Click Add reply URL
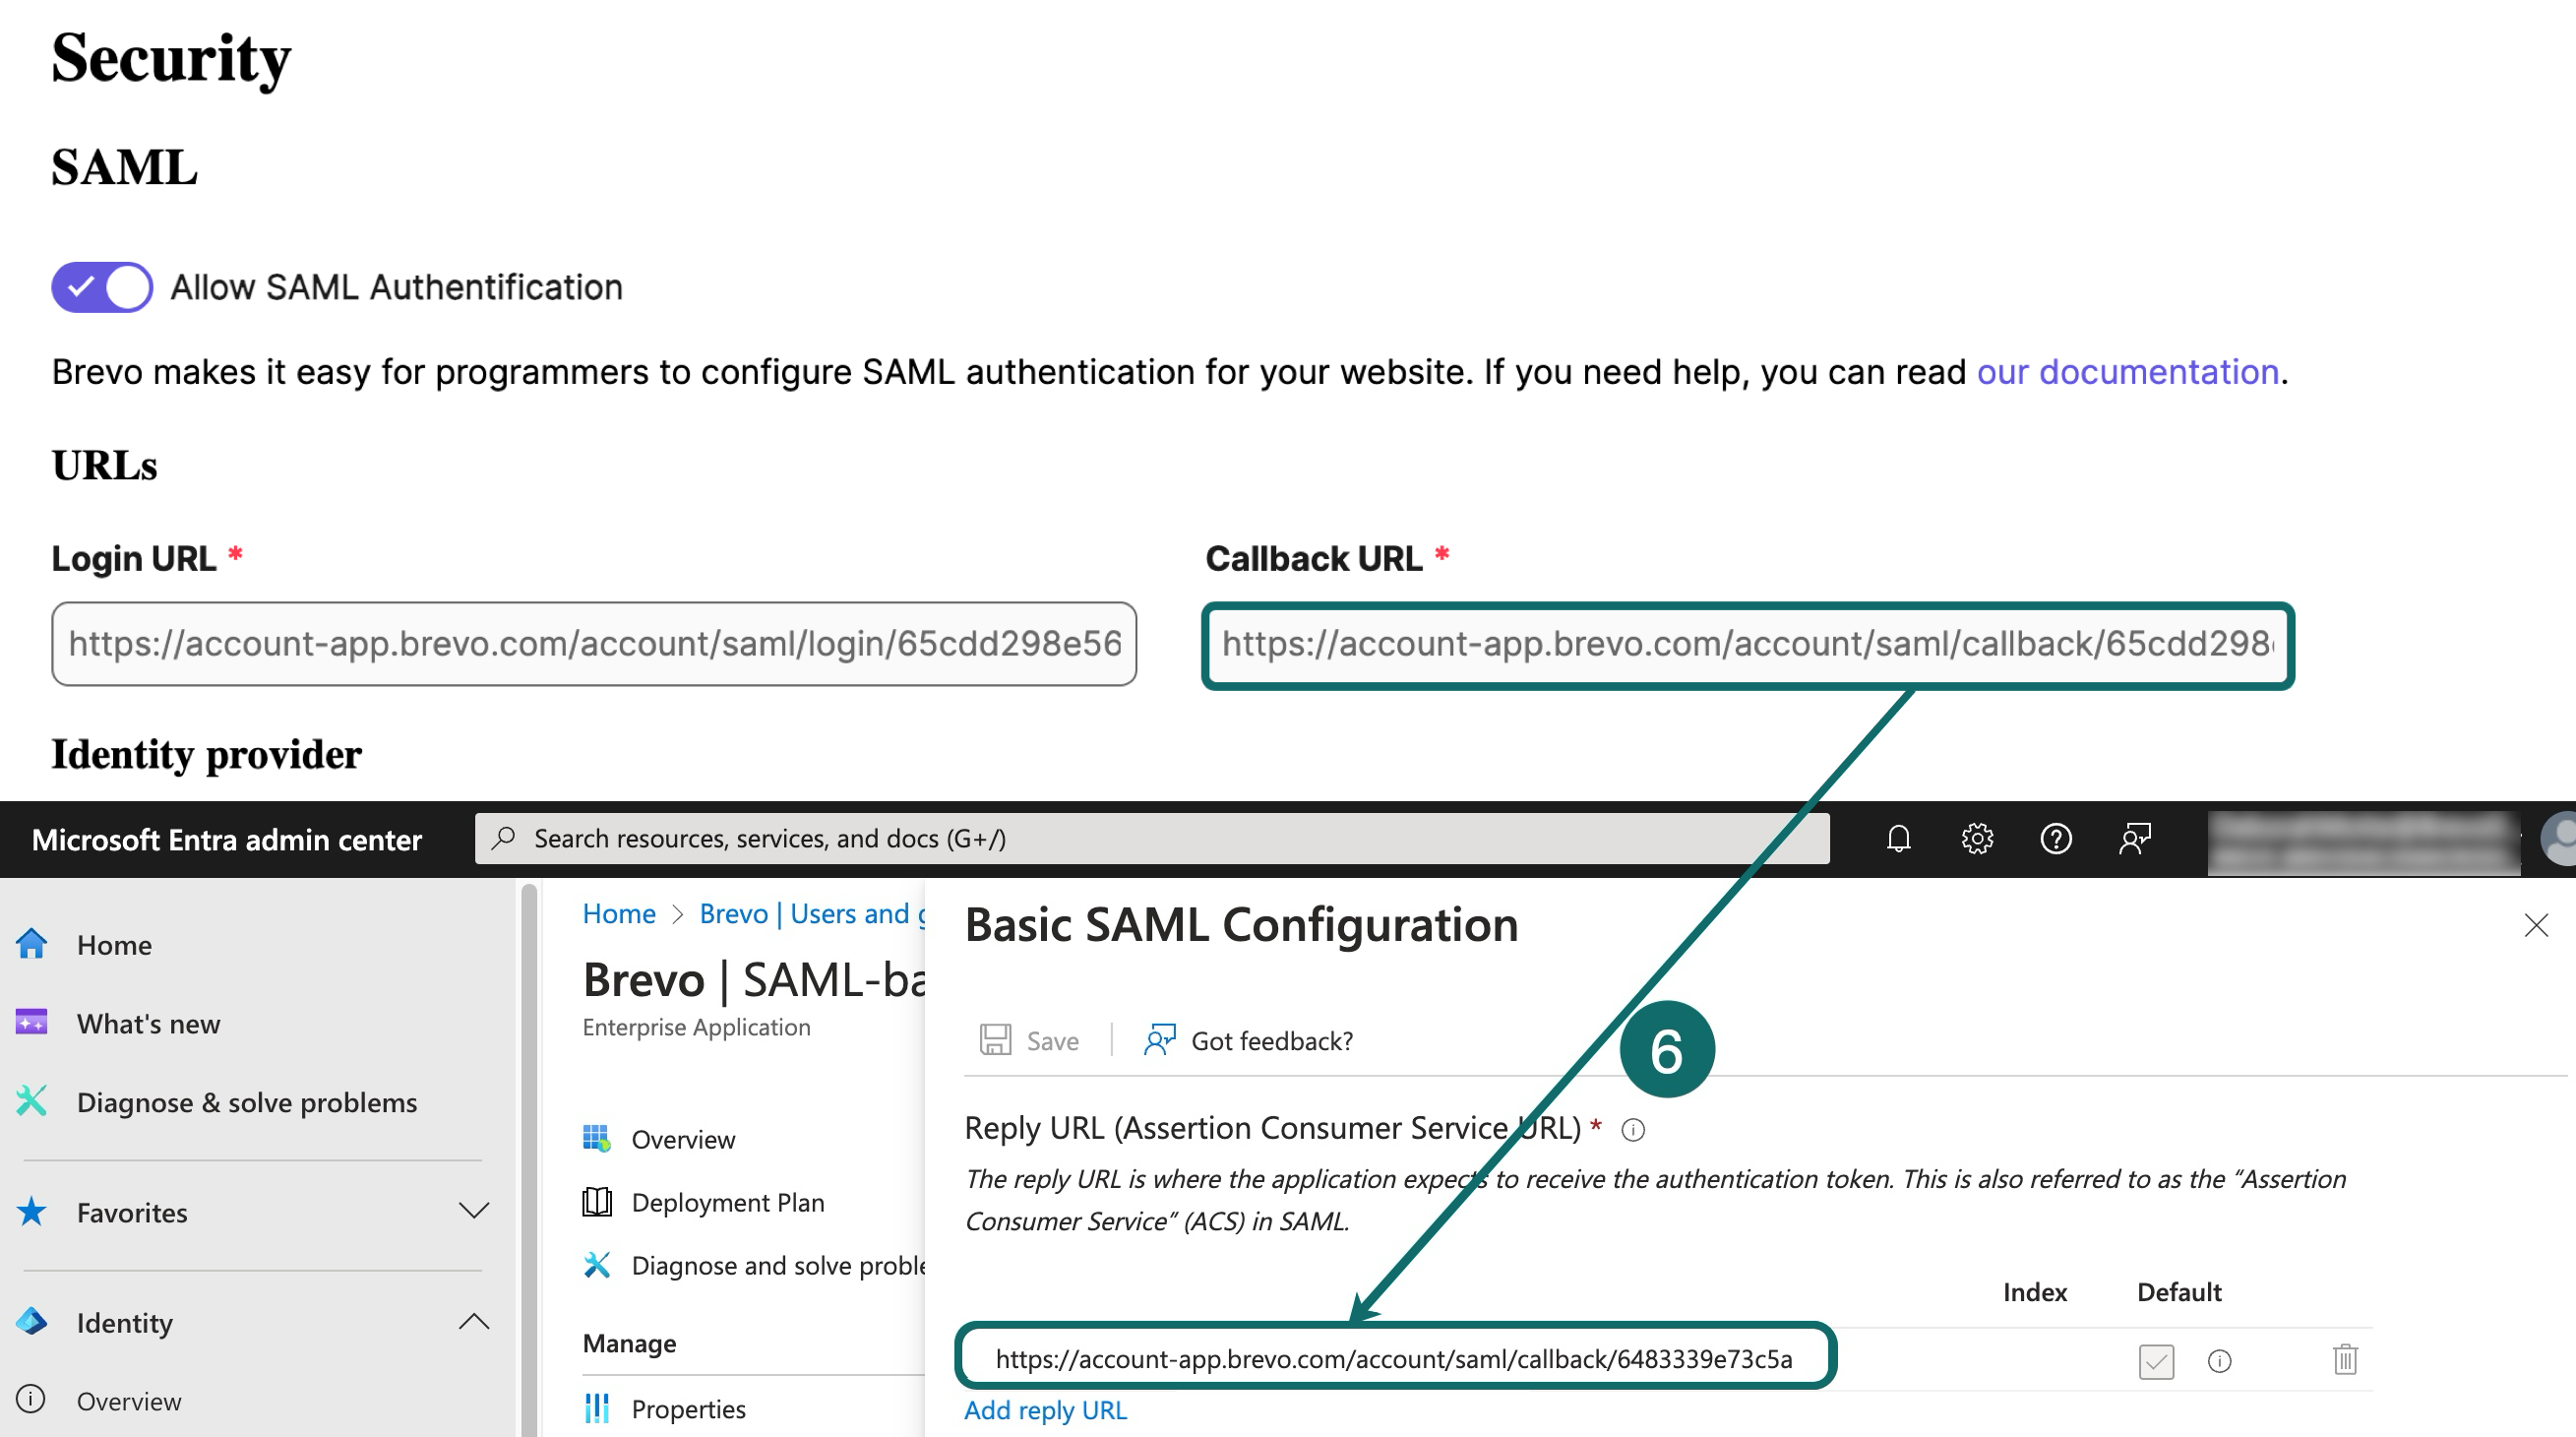Viewport: 2576px width, 1437px height. point(1044,1410)
